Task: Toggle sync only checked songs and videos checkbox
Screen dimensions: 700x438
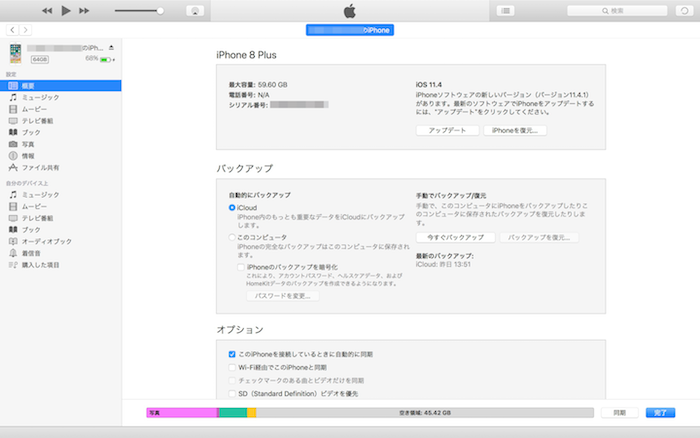Action: click(x=232, y=380)
